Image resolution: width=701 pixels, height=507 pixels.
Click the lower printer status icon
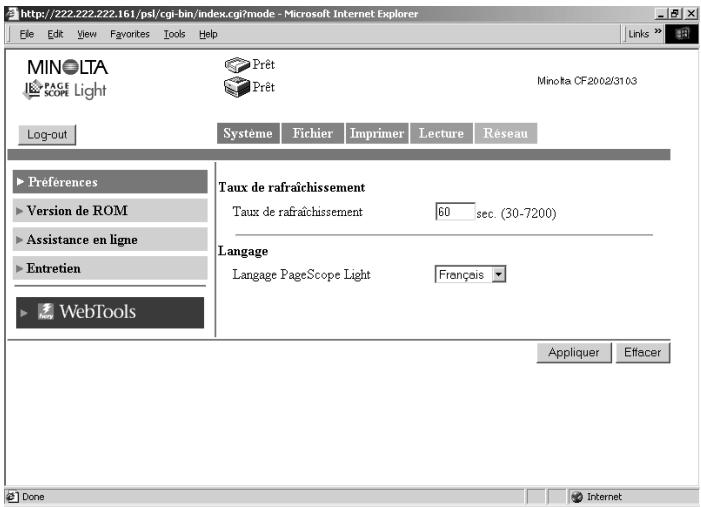(x=237, y=87)
